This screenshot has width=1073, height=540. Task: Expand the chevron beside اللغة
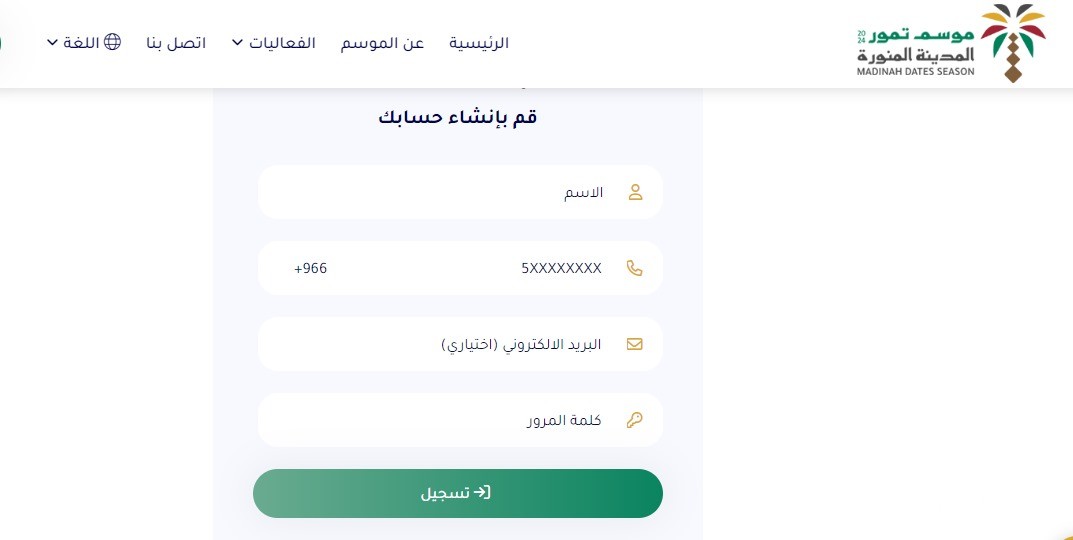point(52,42)
